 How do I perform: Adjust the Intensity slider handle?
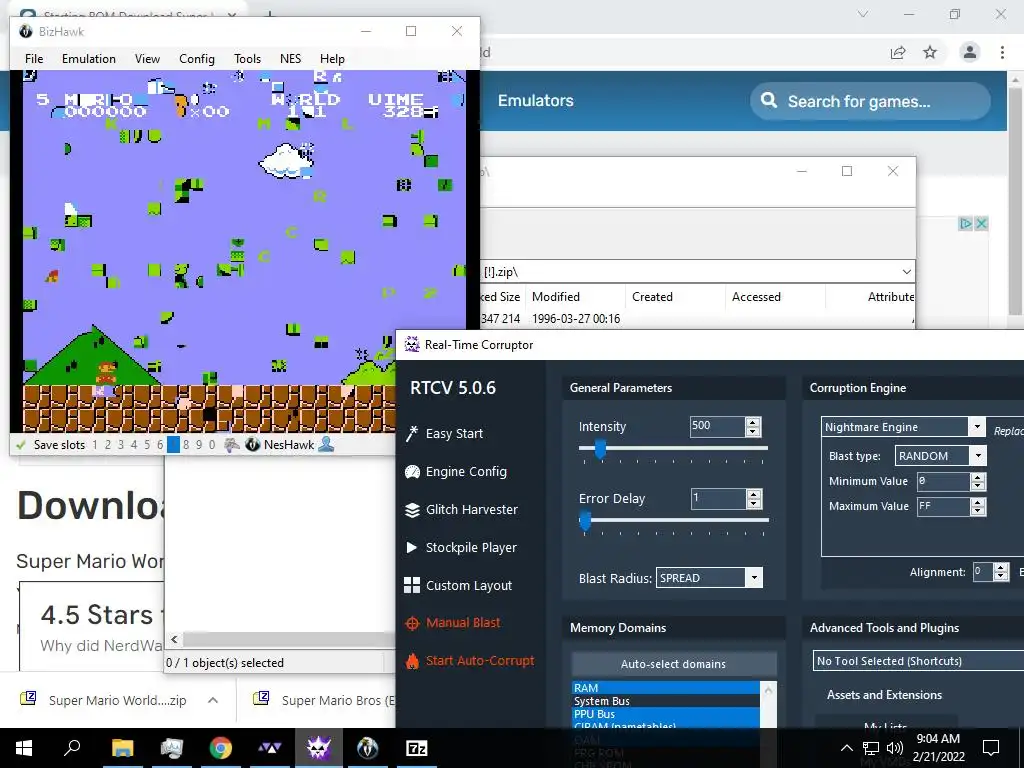coord(600,449)
